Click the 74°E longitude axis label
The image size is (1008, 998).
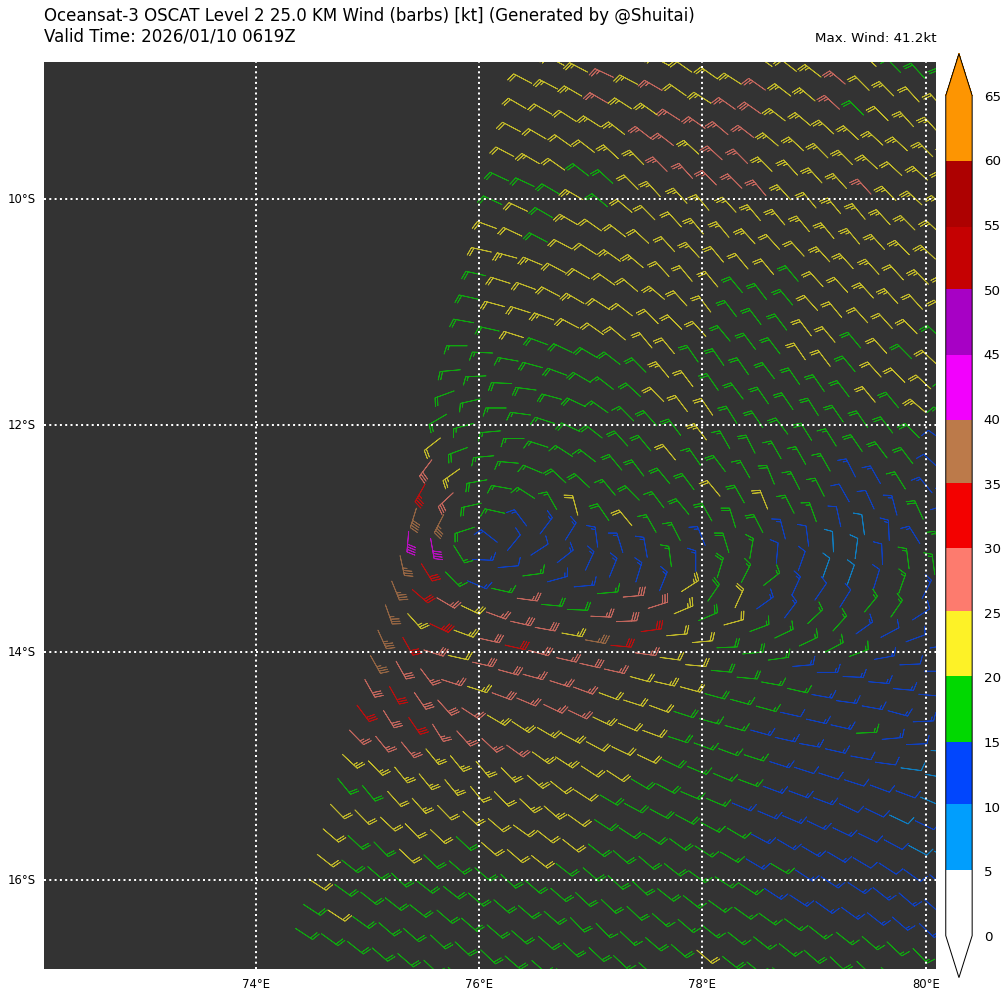[256, 984]
